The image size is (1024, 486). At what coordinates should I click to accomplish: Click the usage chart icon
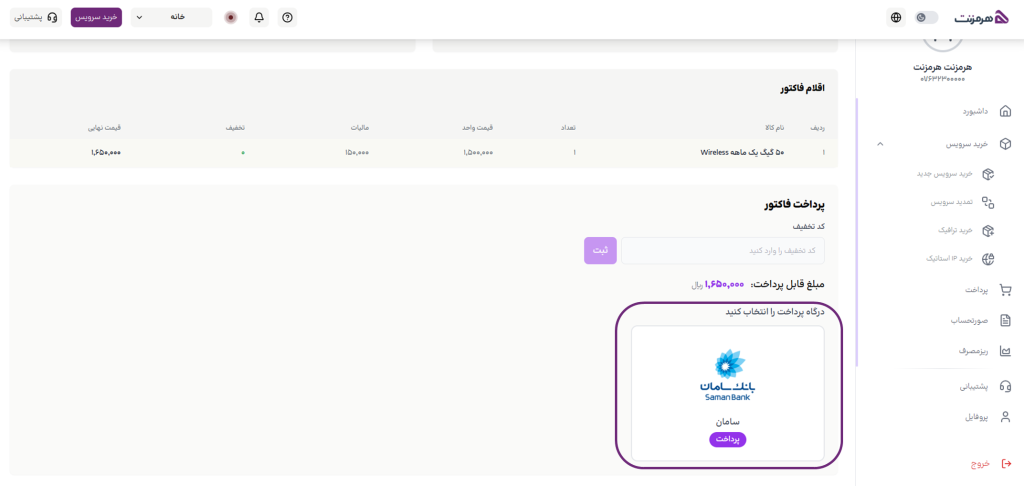(x=1006, y=351)
